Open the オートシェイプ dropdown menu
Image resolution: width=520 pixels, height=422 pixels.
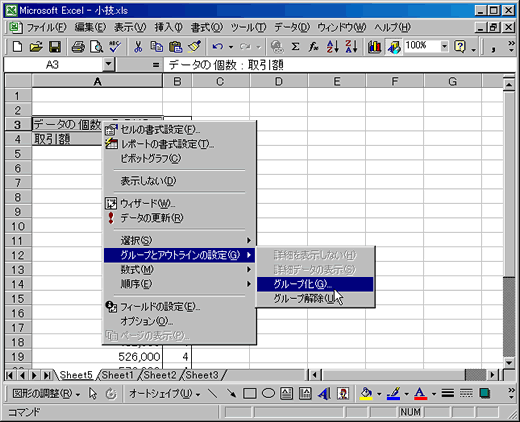[164, 394]
